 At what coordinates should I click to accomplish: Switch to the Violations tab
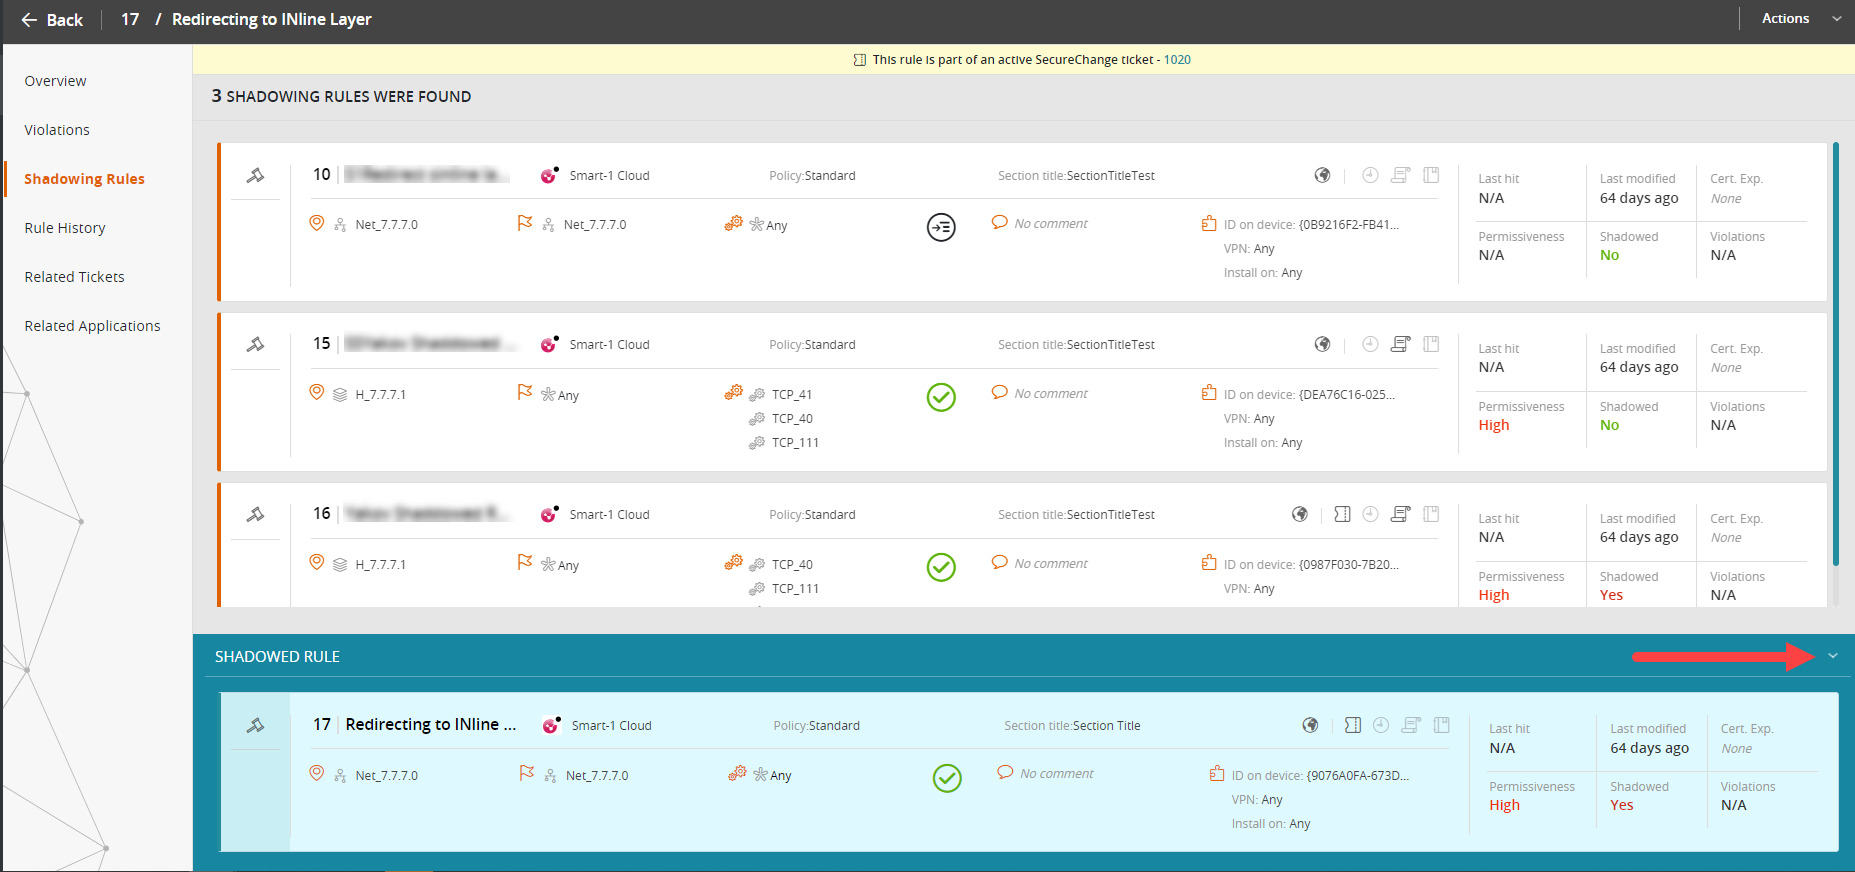[x=57, y=130]
